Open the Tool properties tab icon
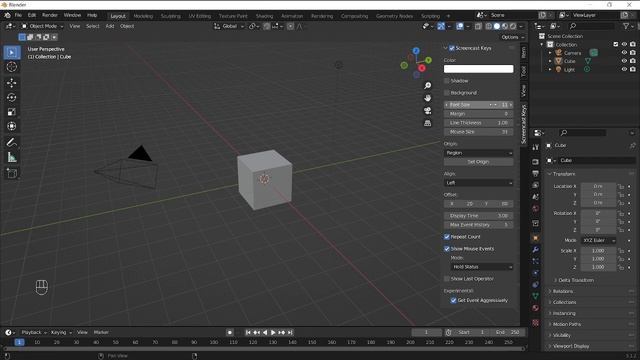This screenshot has height=360, width=640. point(536,147)
